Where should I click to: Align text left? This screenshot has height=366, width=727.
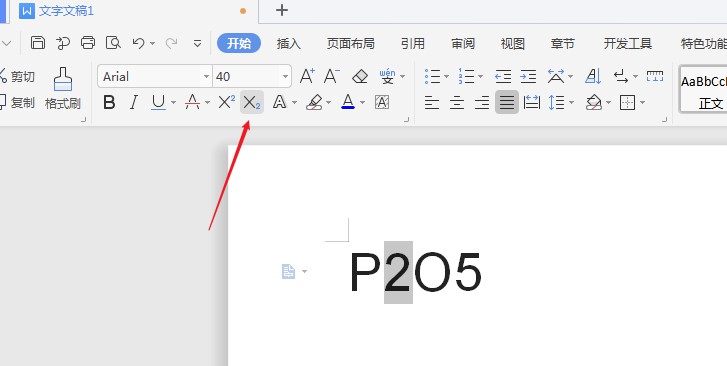432,103
